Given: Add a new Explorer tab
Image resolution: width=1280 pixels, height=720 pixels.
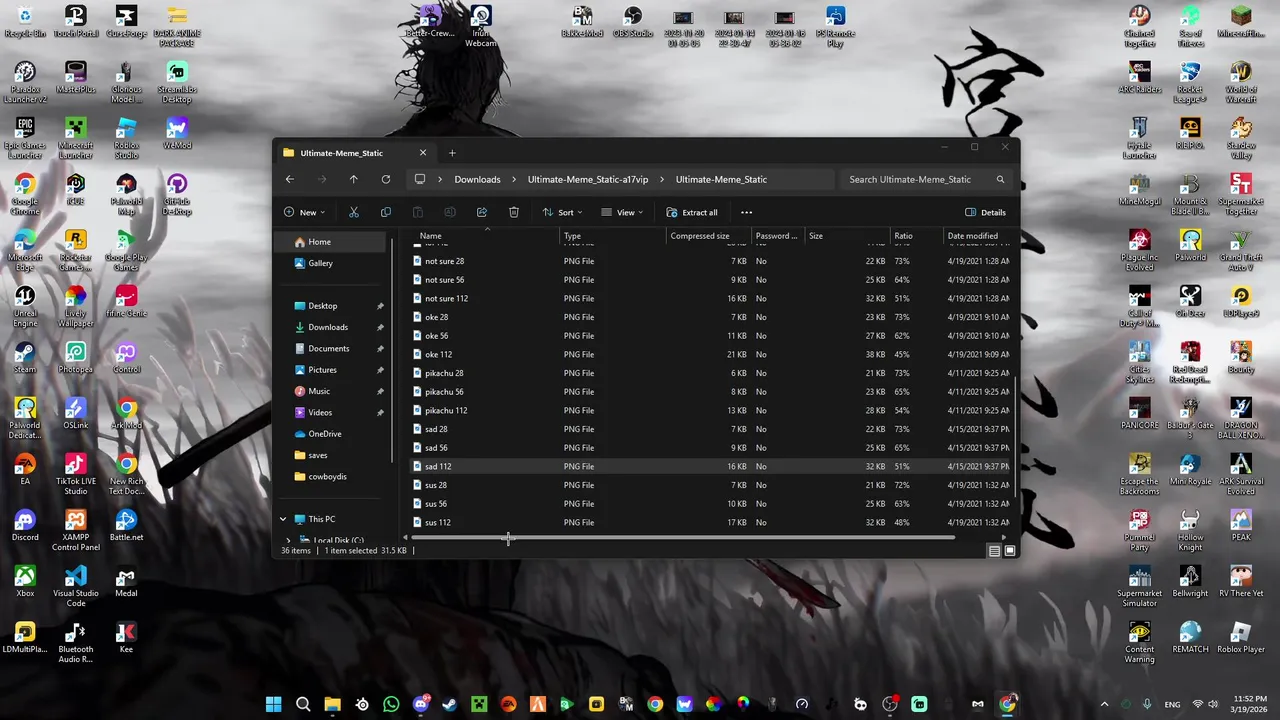Looking at the screenshot, I should pos(452,153).
